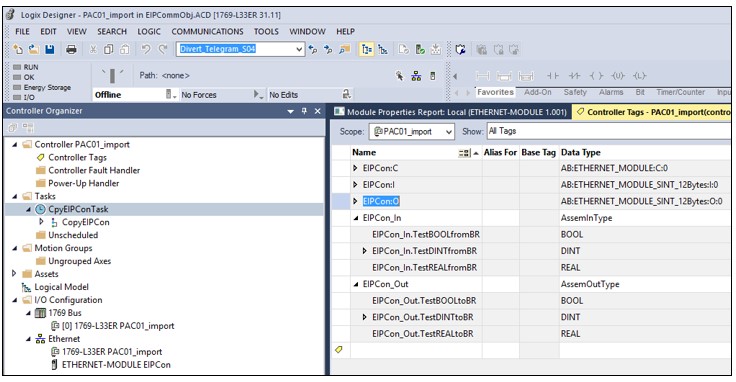Screen dimensions: 736x382
Task: Open the TOOLS menu
Action: pos(266,31)
